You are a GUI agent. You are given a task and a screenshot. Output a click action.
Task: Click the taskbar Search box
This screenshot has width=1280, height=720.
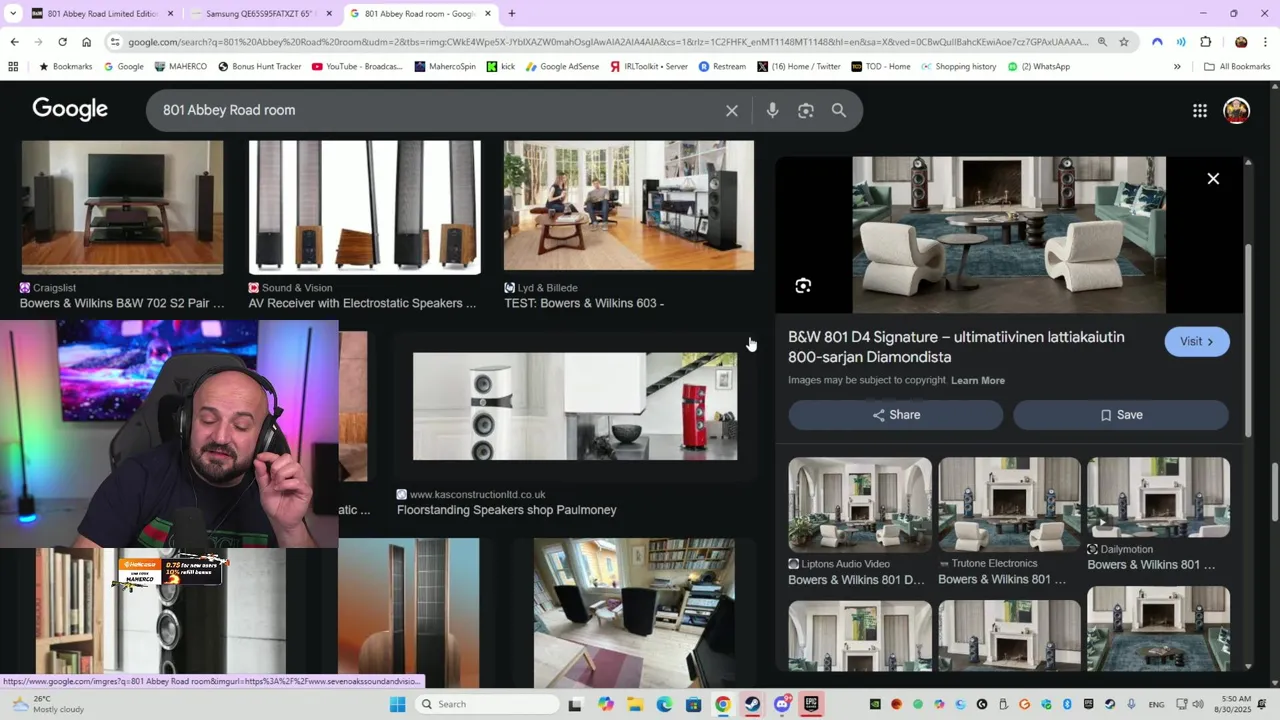(487, 704)
